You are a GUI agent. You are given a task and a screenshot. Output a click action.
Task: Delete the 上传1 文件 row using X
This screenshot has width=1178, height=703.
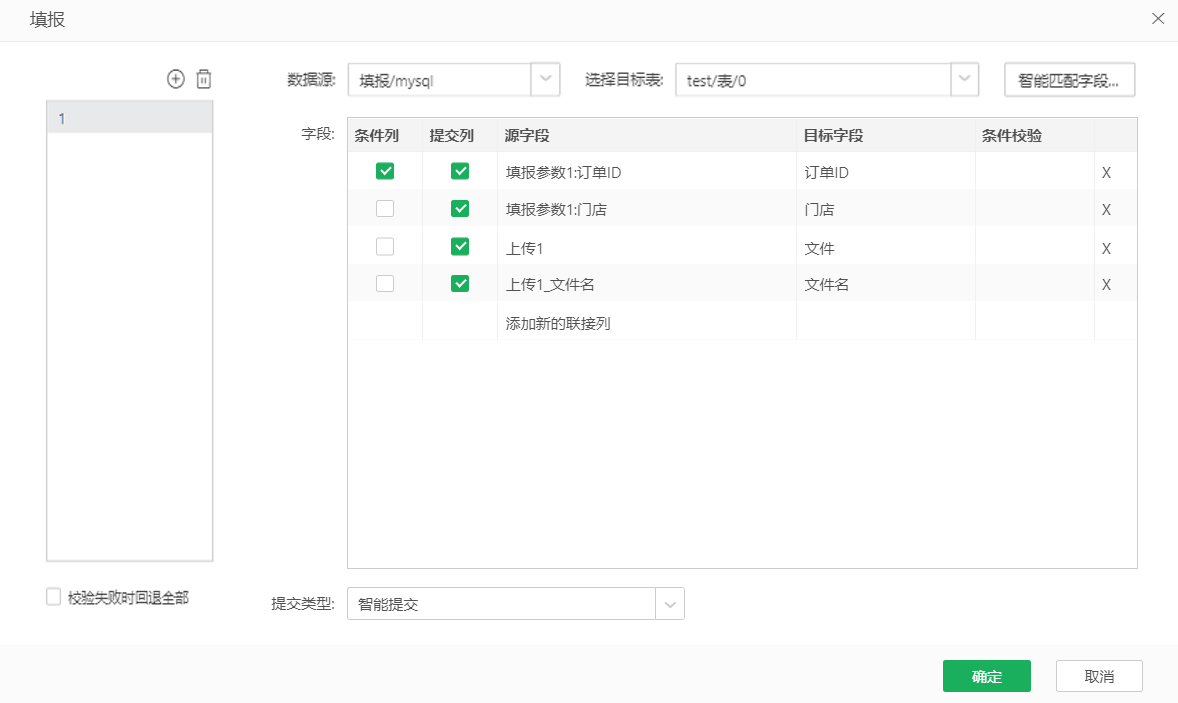tap(1106, 247)
